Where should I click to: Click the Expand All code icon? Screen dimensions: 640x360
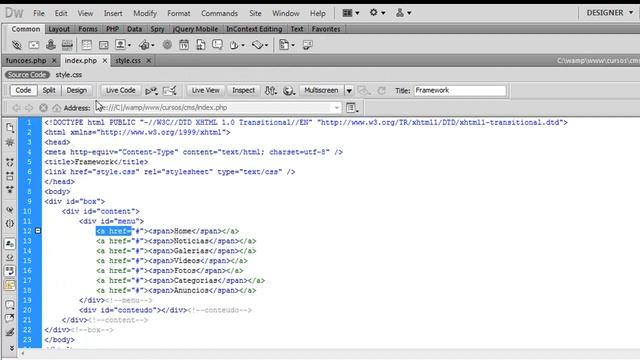(10, 190)
